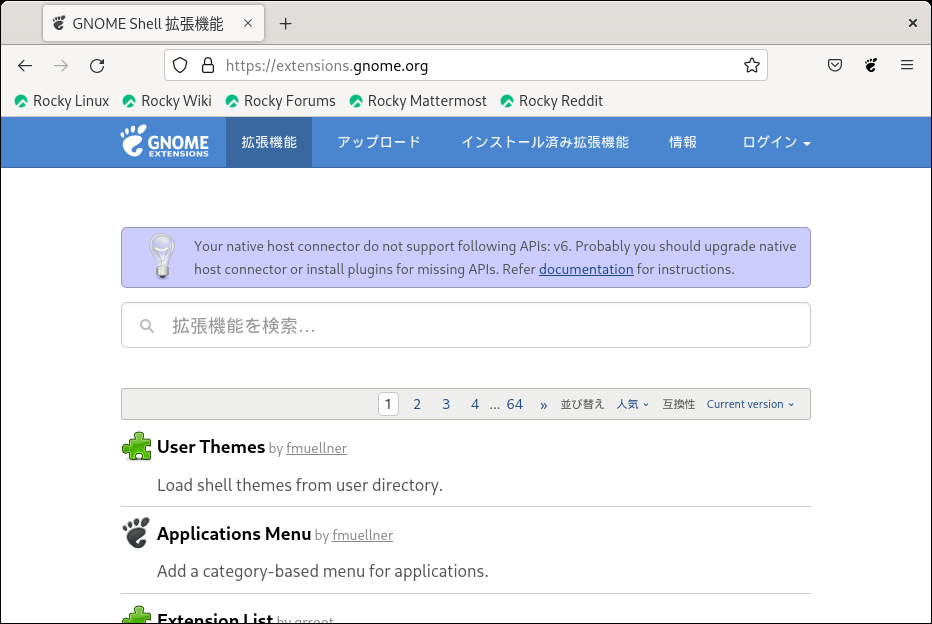Open fmuellner link beside Applications Menu

coord(363,535)
